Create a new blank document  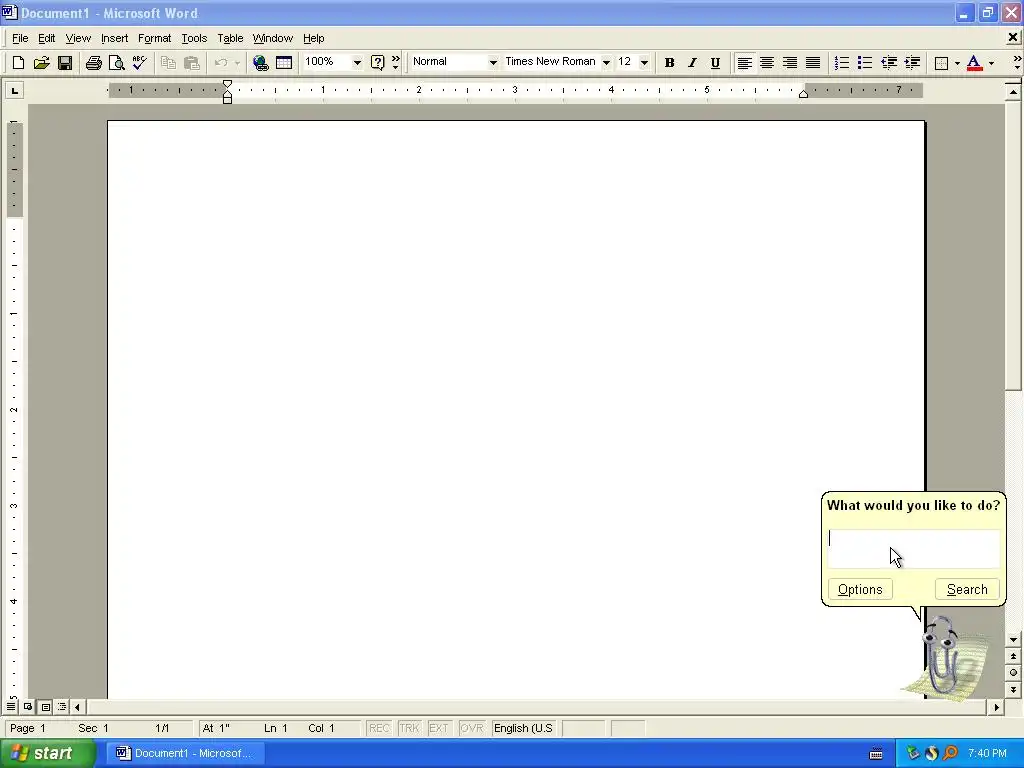tap(18, 63)
